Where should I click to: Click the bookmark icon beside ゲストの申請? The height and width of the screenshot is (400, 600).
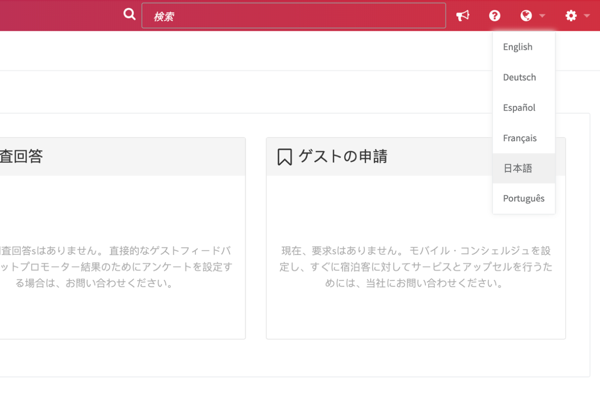pos(285,157)
